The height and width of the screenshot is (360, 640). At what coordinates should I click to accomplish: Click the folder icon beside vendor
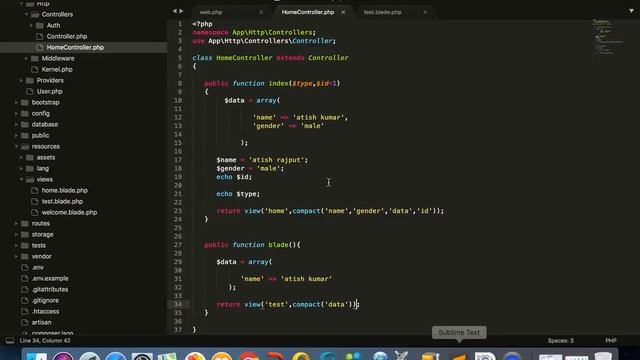(x=25, y=257)
